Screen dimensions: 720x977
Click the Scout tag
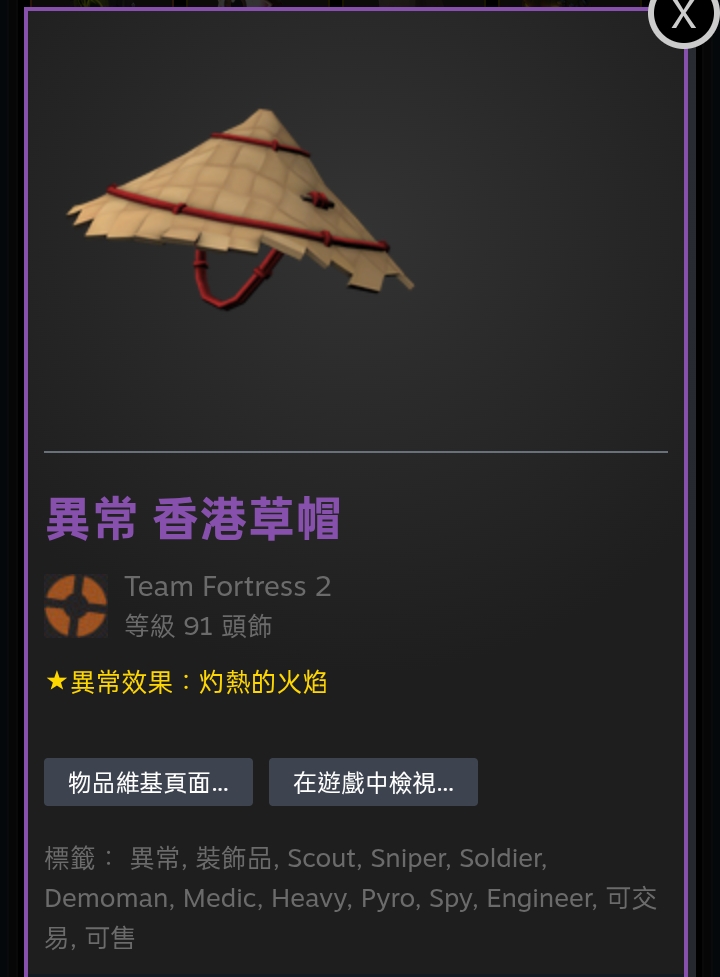(x=321, y=858)
